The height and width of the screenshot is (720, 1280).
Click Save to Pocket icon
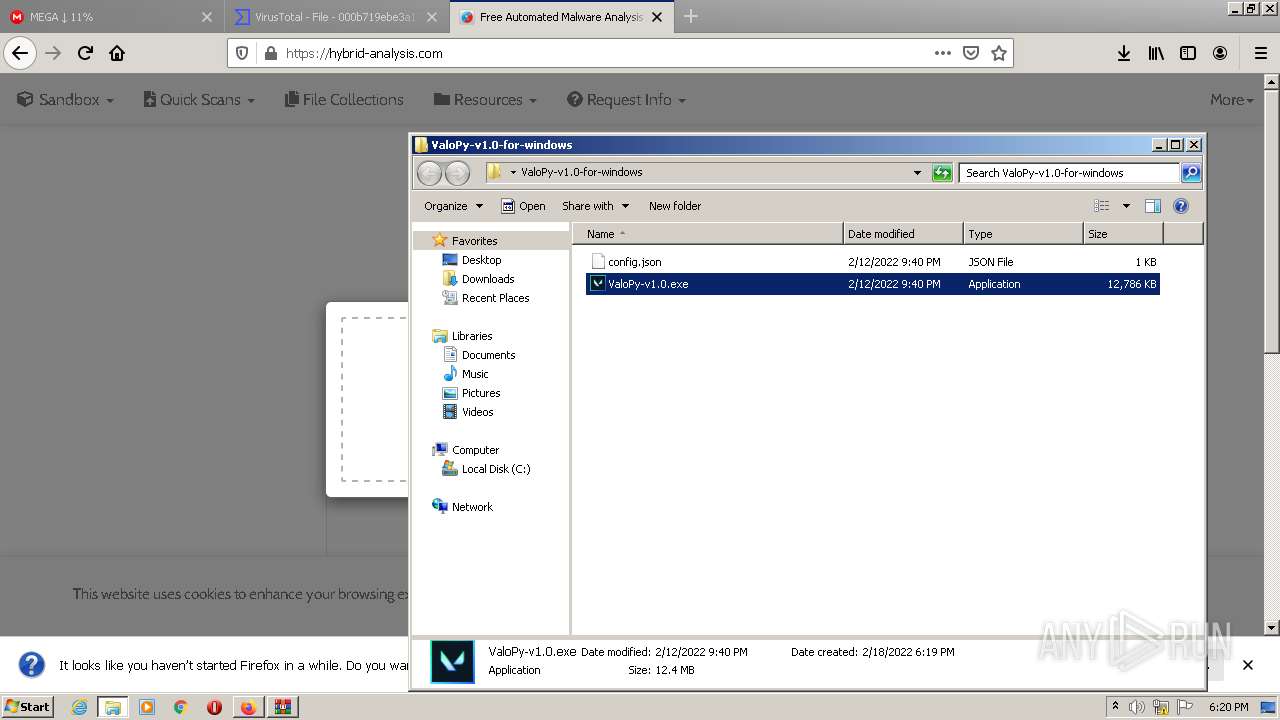[x=970, y=53]
